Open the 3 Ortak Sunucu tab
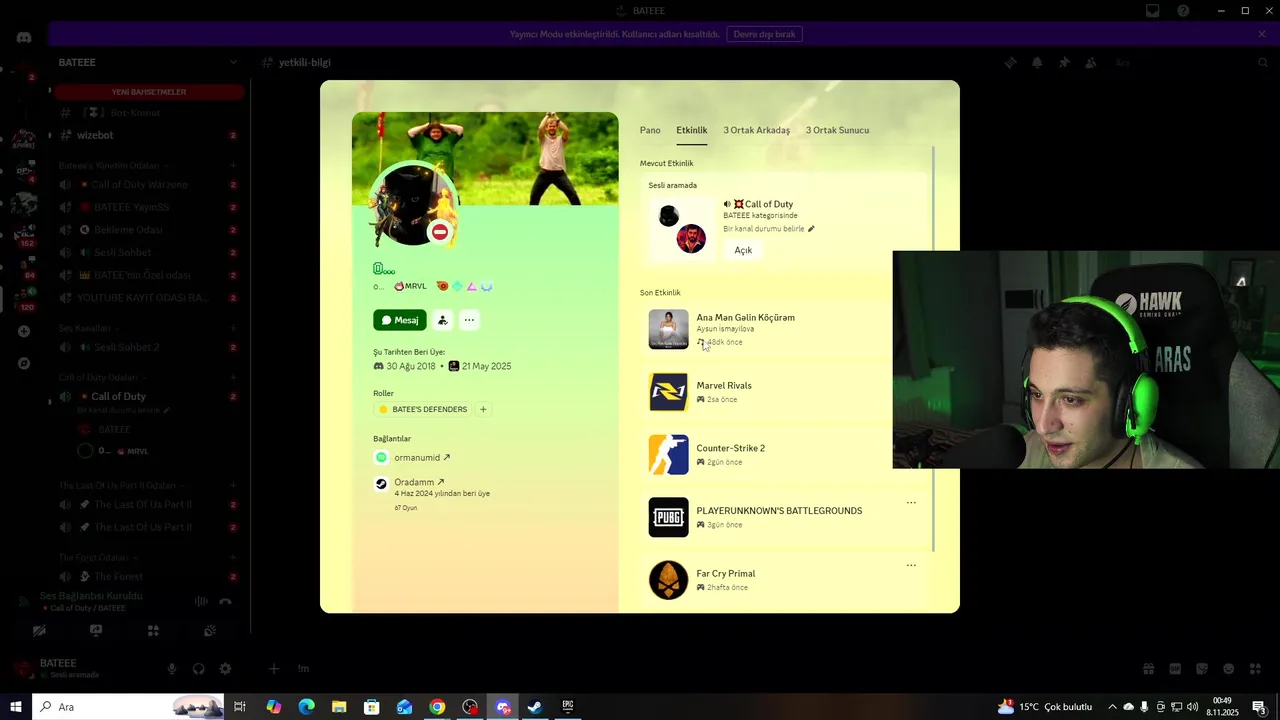 [837, 130]
